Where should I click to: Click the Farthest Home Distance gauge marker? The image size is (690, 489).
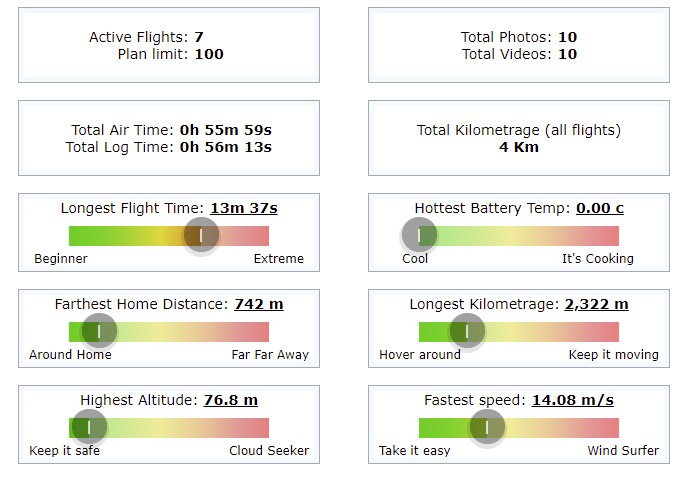point(99,331)
